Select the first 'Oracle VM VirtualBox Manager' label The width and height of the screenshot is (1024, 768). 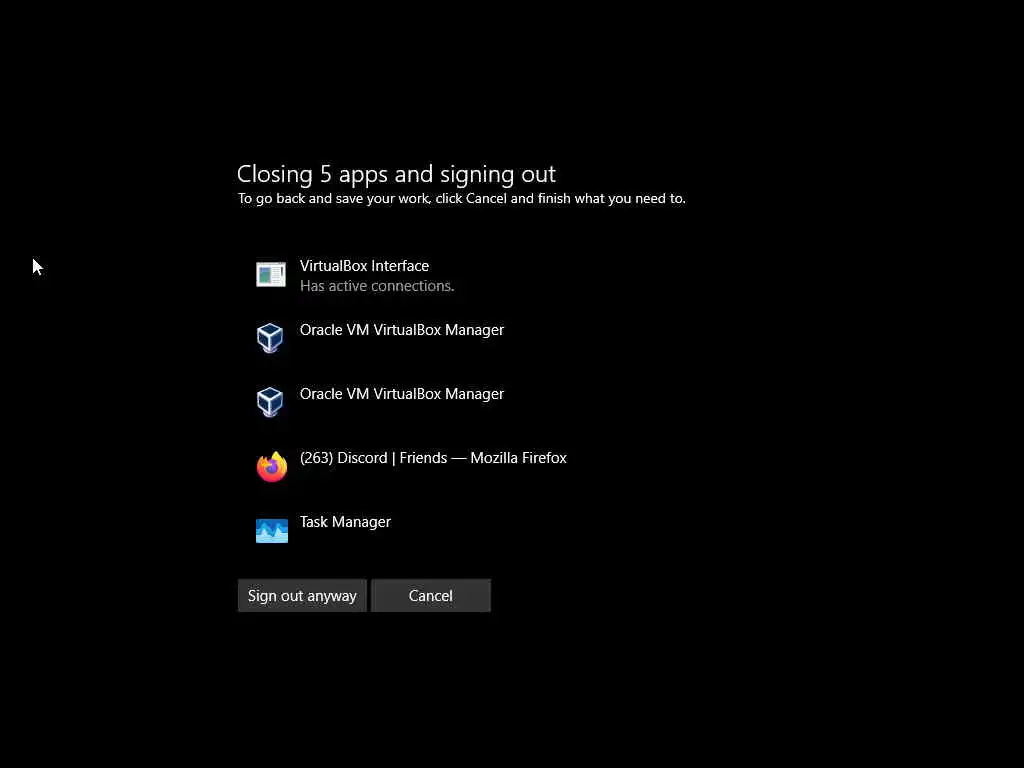(x=402, y=330)
